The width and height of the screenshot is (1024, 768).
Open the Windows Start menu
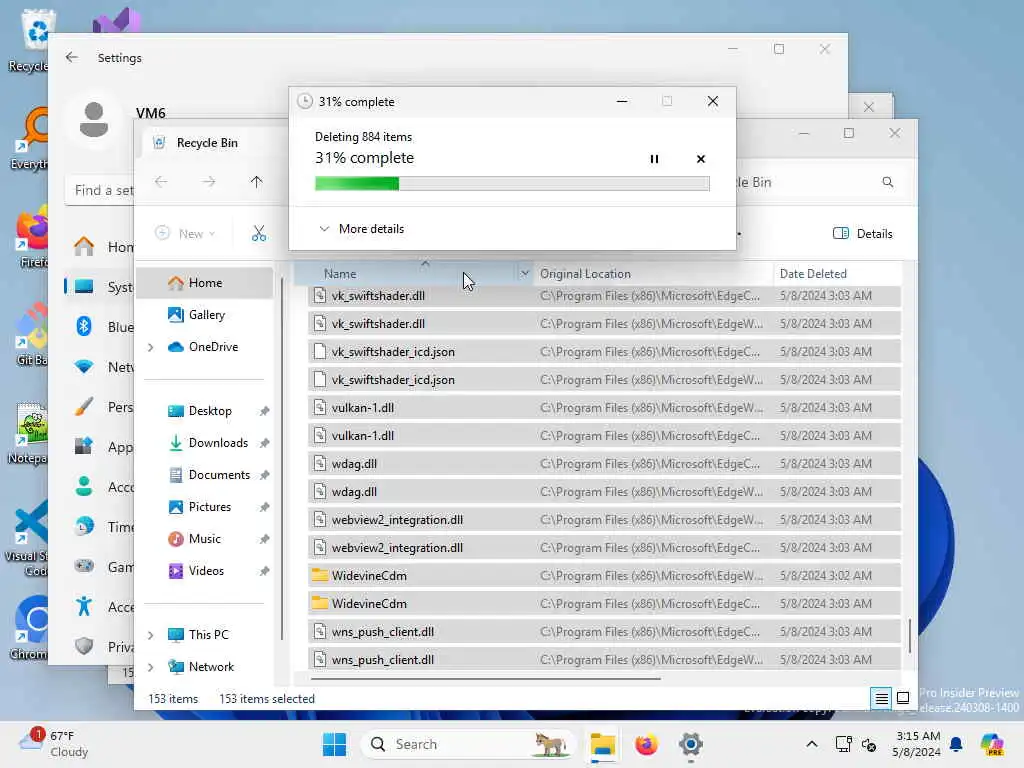pyautogui.click(x=334, y=744)
